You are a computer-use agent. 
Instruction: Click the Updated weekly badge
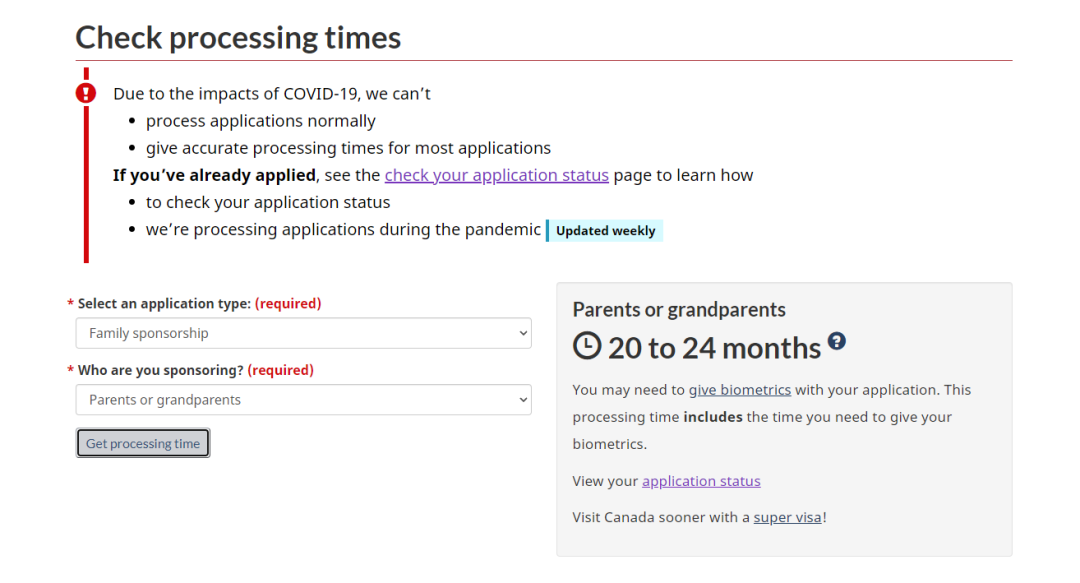point(605,231)
